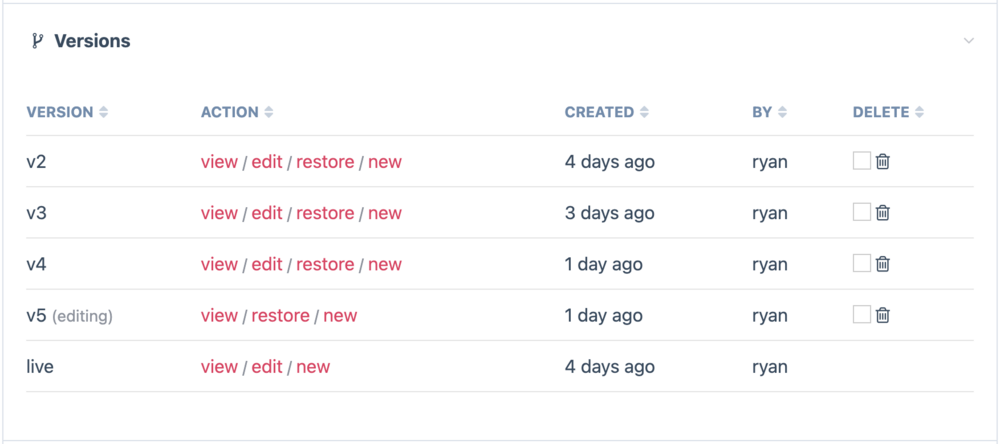Click the branch icon beside Versions title
Screen dimensions: 1000x444
tap(38, 41)
